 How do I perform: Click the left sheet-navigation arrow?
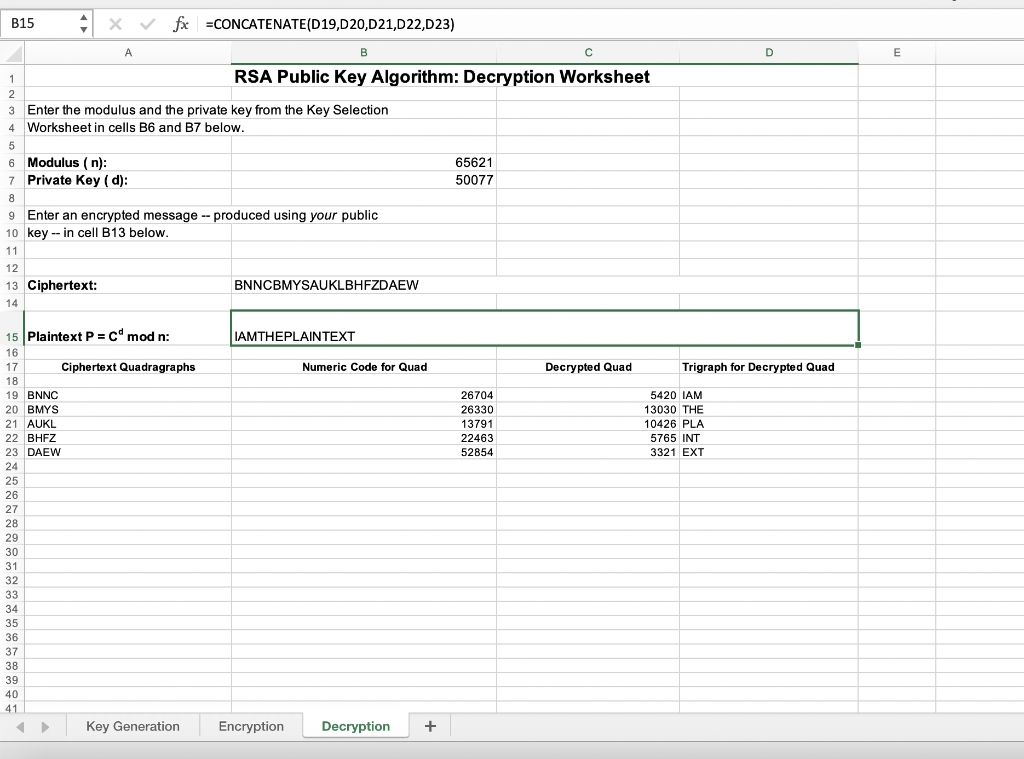pos(20,726)
